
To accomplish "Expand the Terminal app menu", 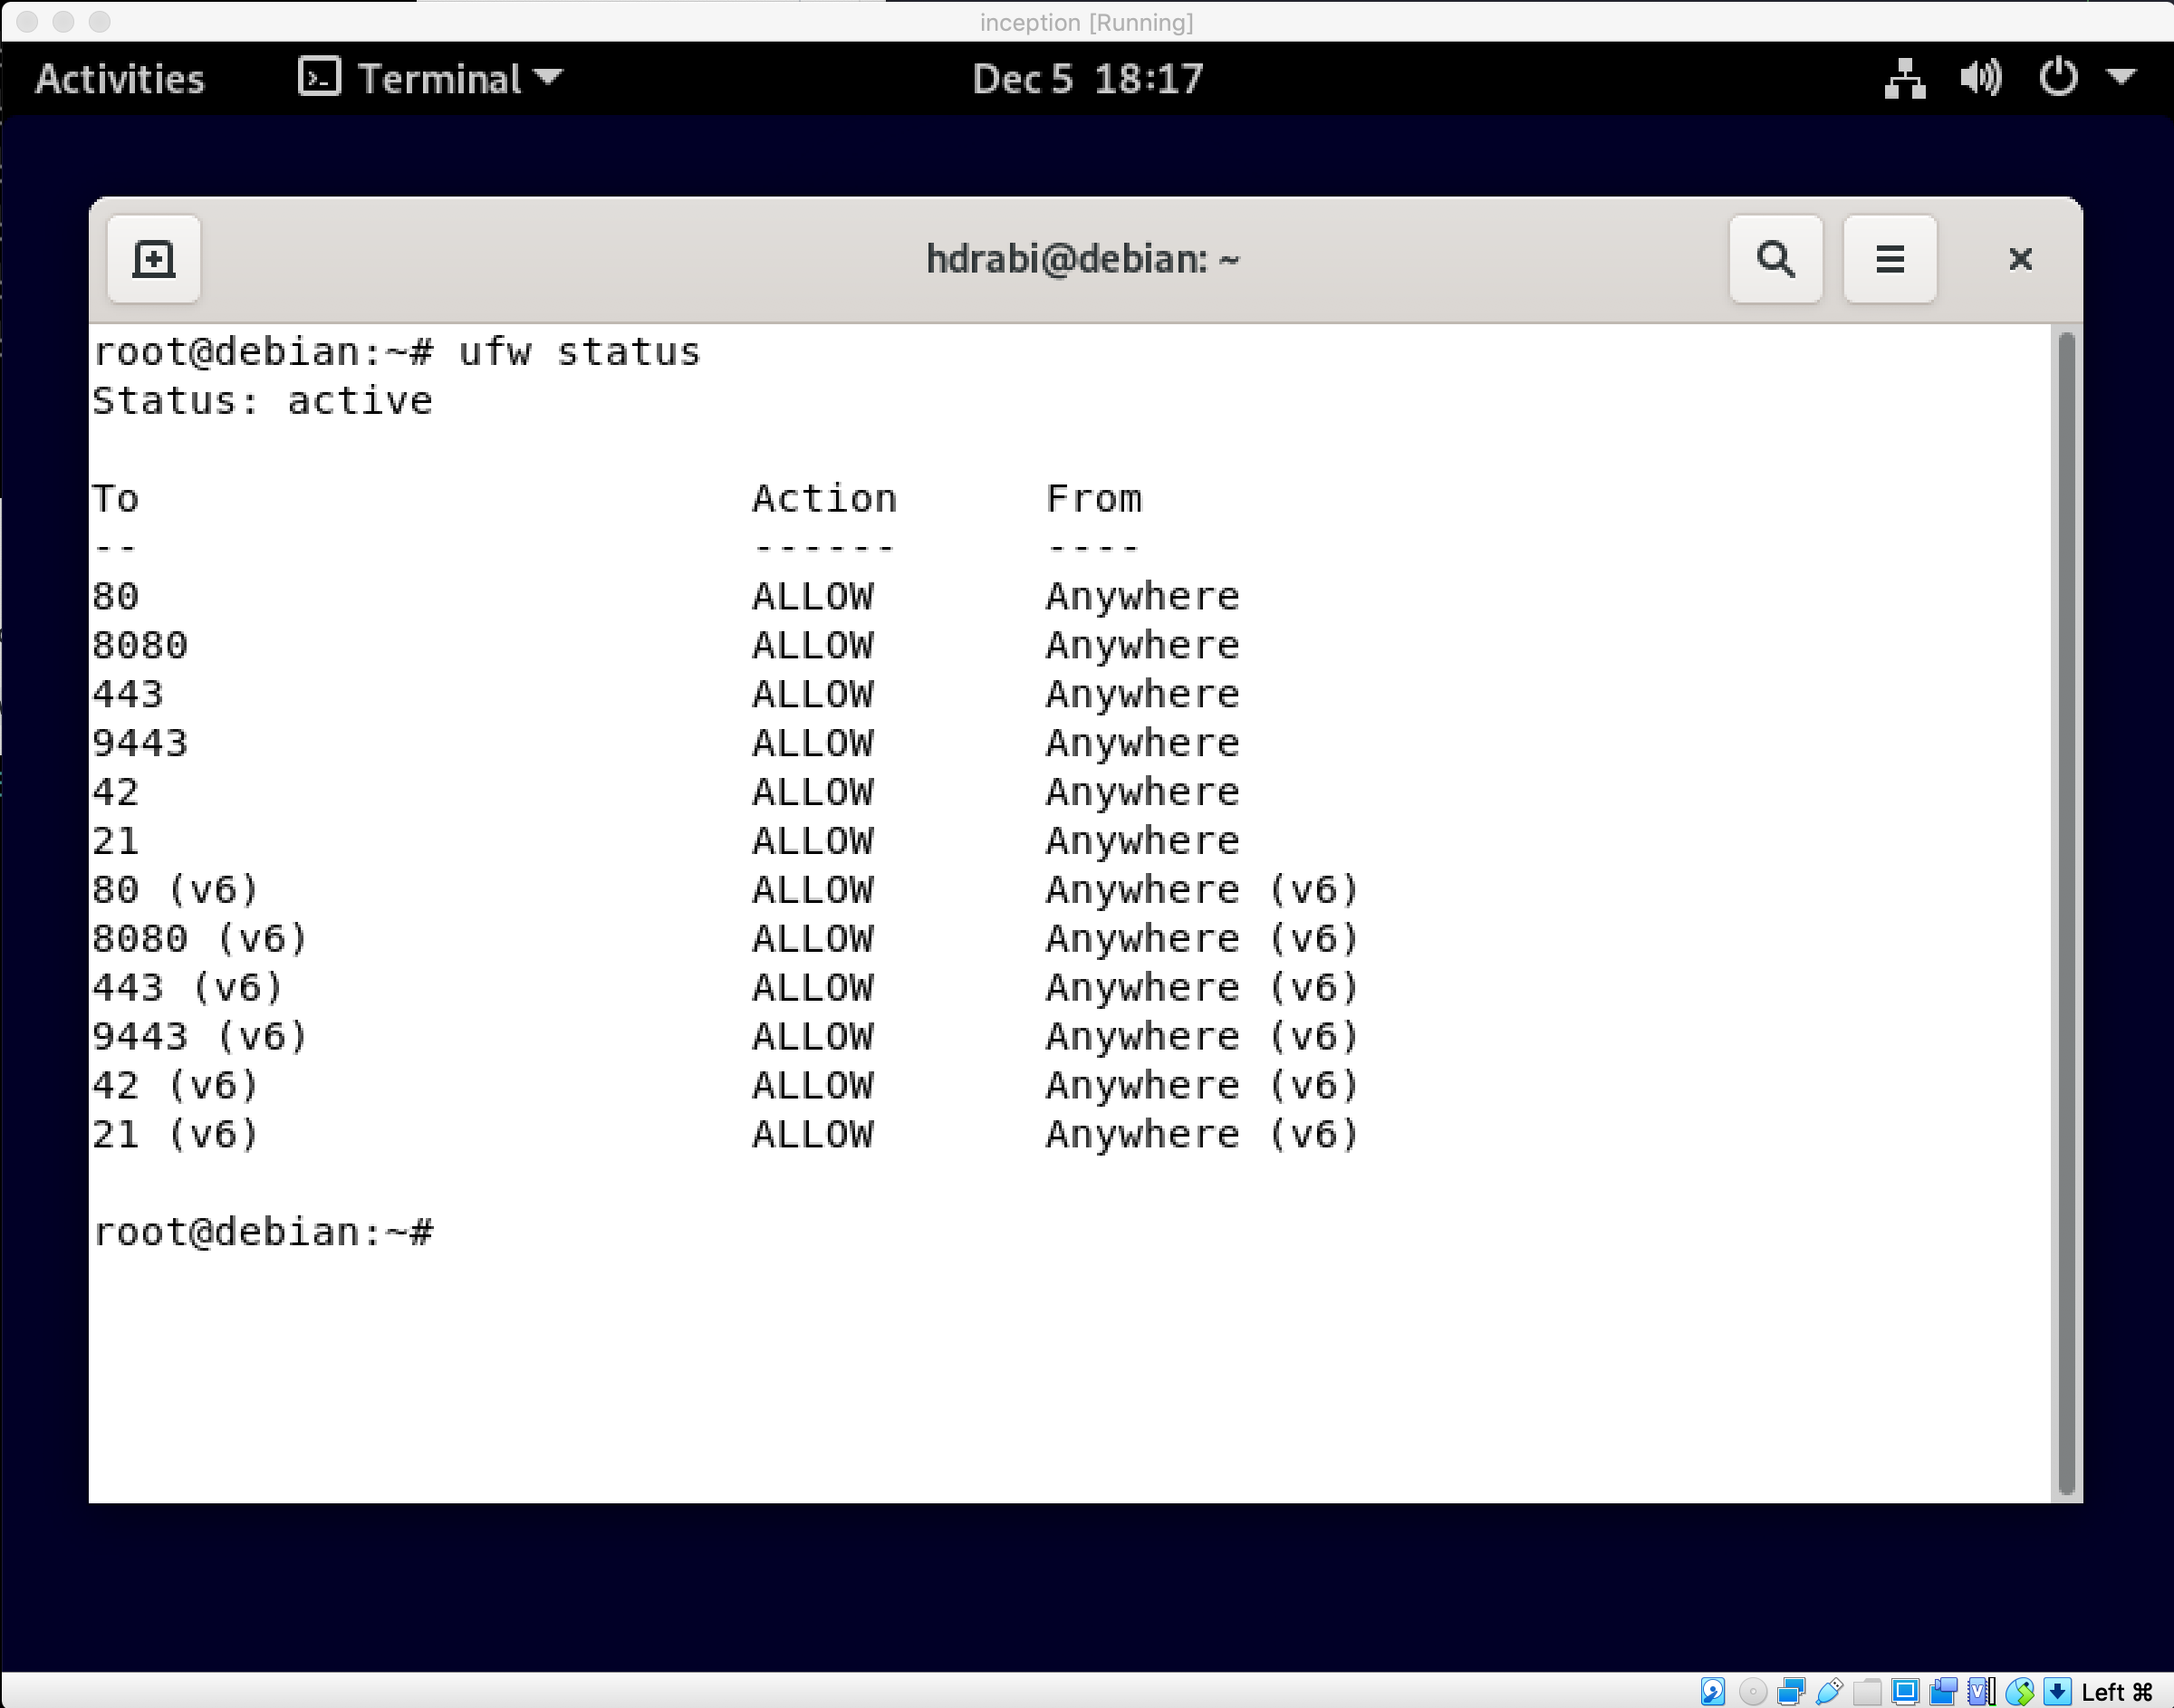I will pyautogui.click(x=431, y=78).
